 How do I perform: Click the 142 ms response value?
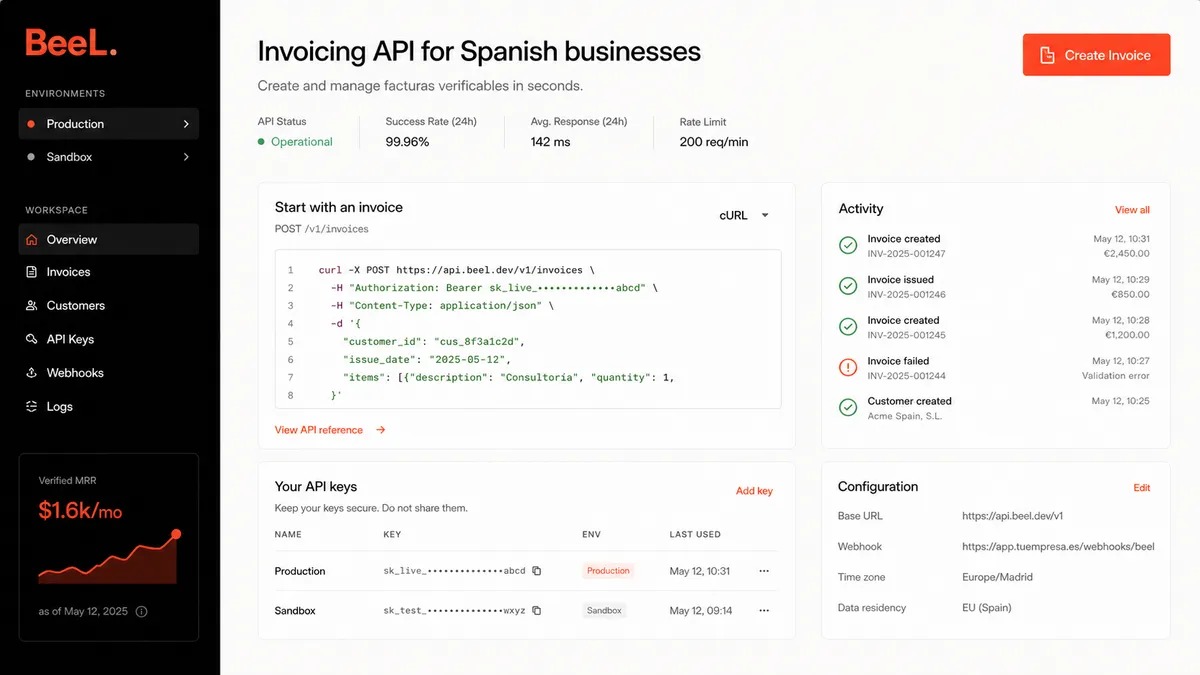[x=550, y=142]
